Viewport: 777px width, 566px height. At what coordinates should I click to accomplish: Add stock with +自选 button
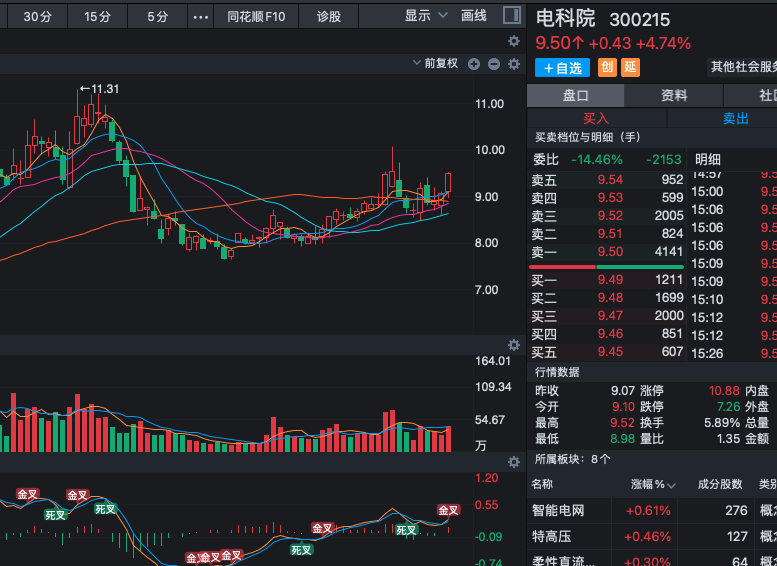coord(562,68)
